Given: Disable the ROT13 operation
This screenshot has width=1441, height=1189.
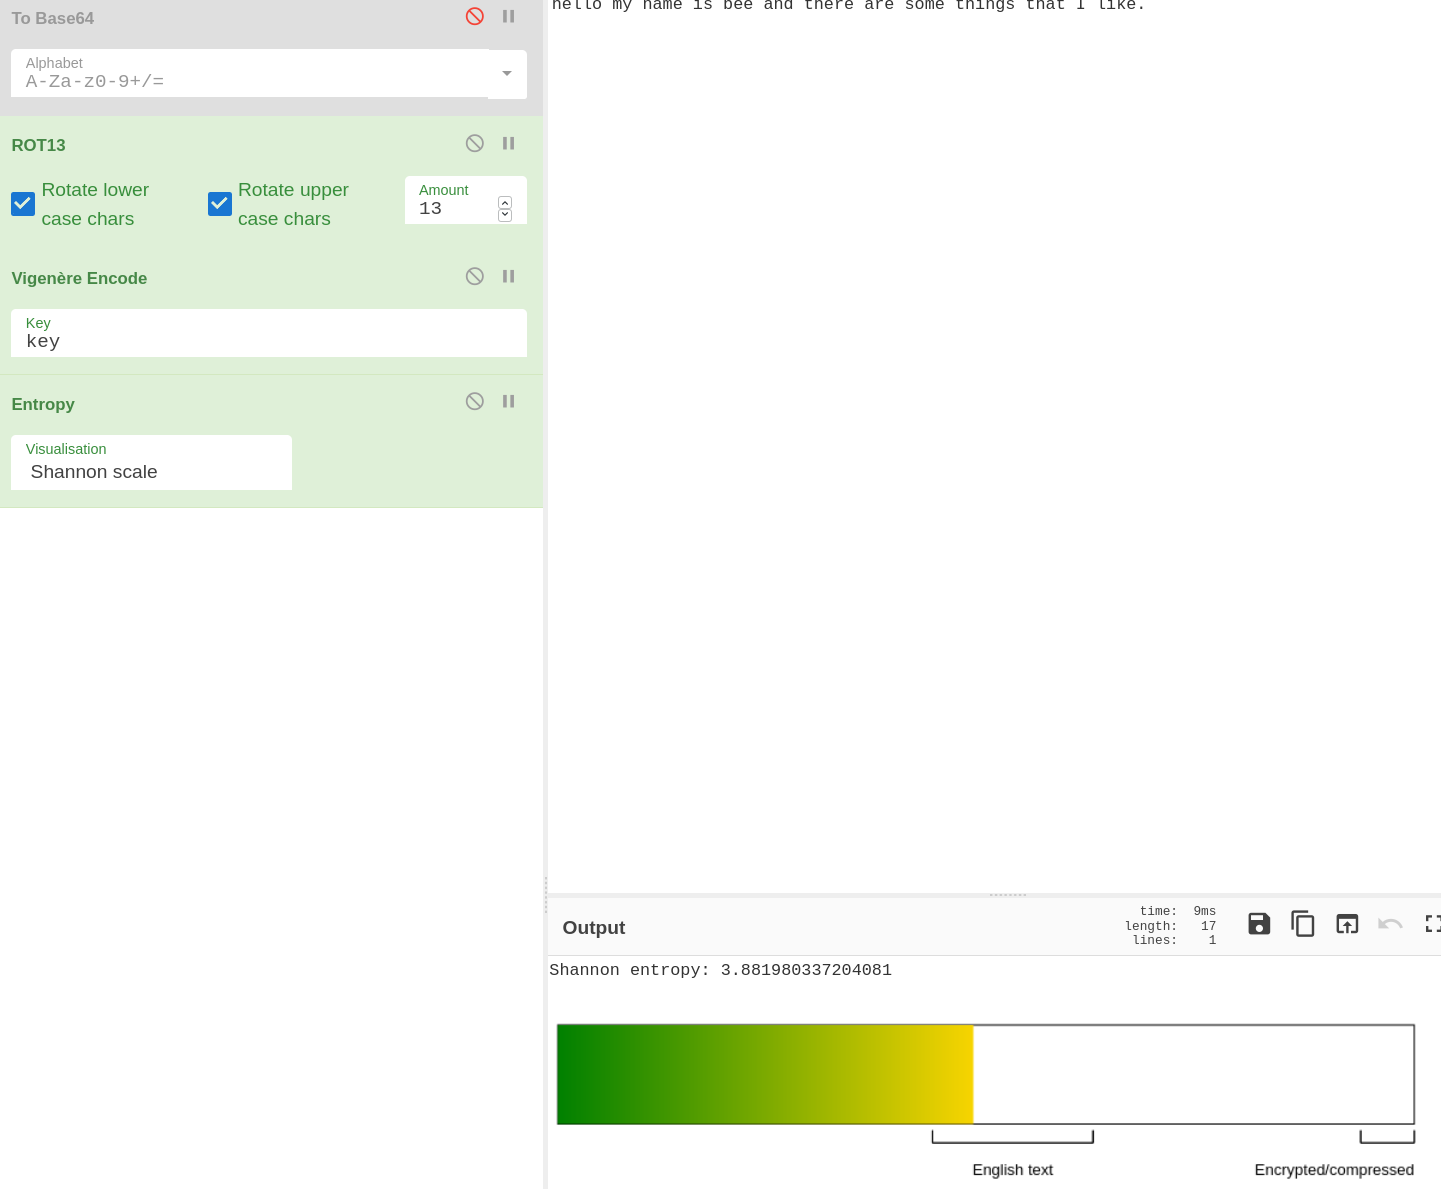Looking at the screenshot, I should point(475,143).
